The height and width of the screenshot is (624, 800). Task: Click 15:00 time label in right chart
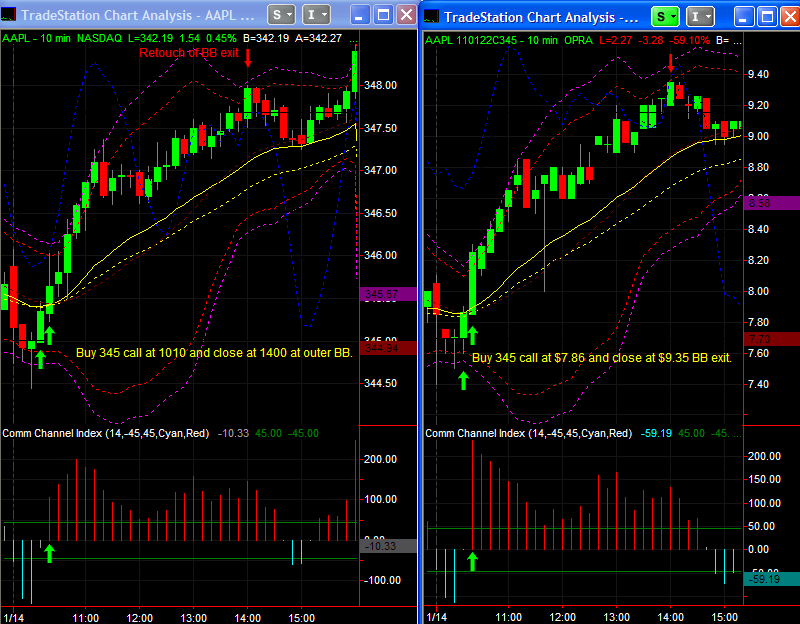(724, 617)
